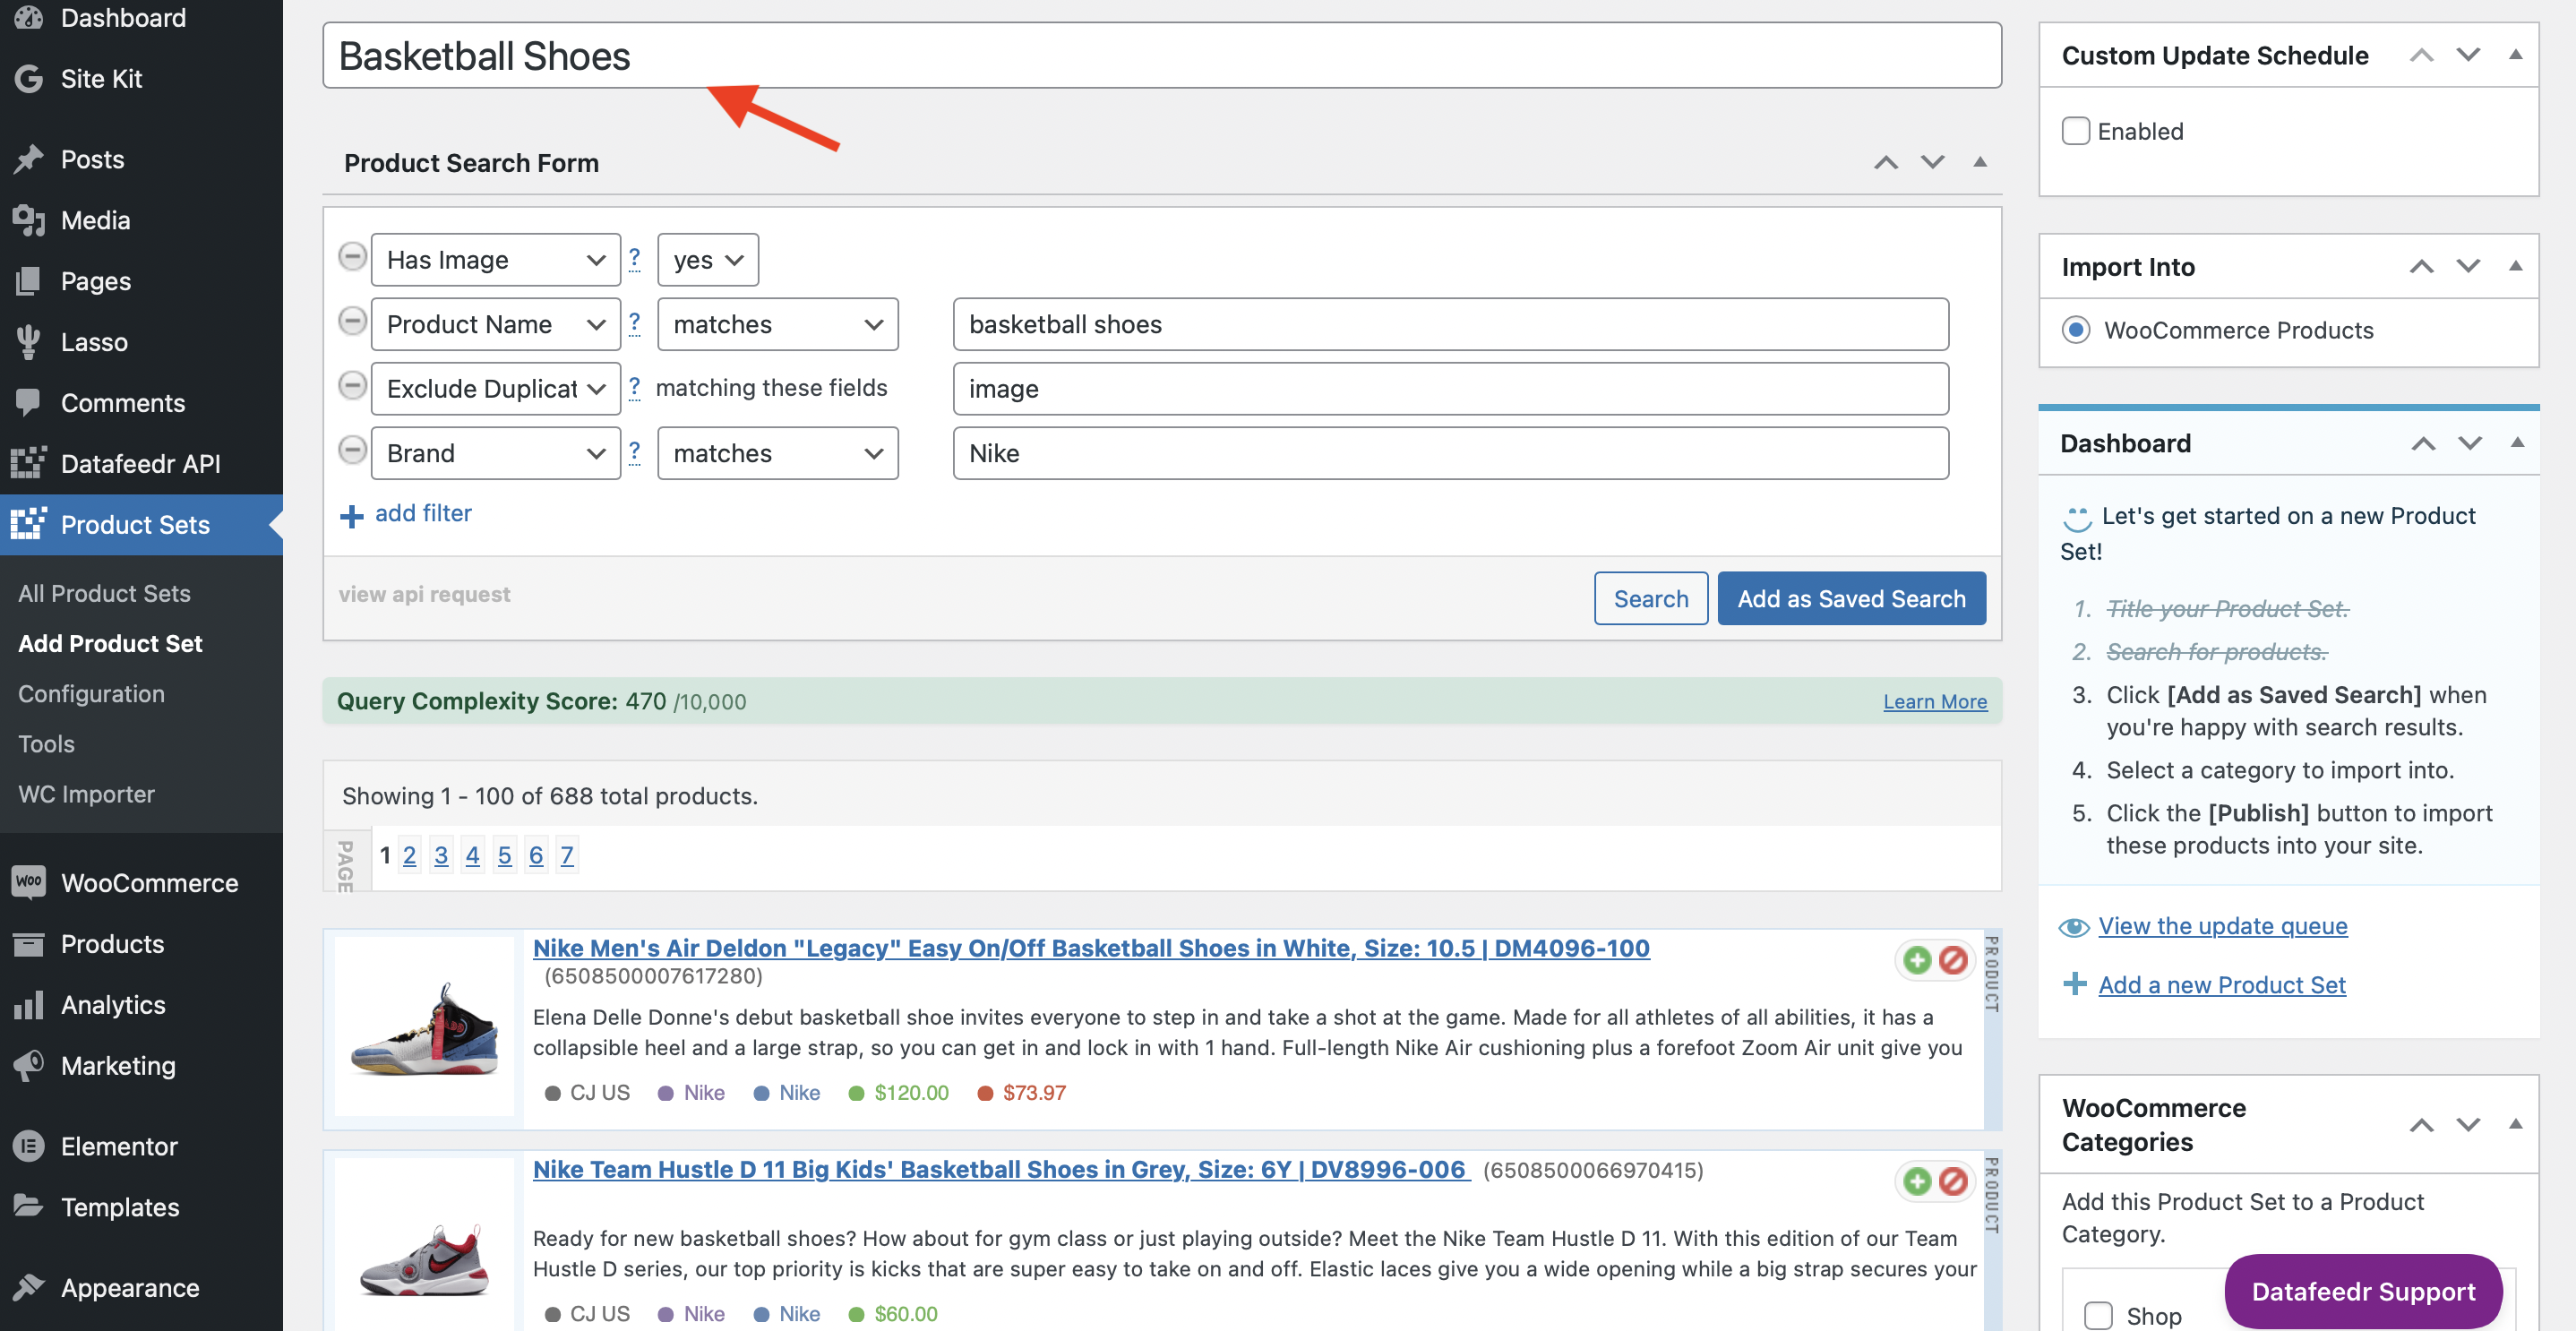2576x1331 pixels.
Task: Click the Media icon in sidebar
Action: (x=29, y=220)
